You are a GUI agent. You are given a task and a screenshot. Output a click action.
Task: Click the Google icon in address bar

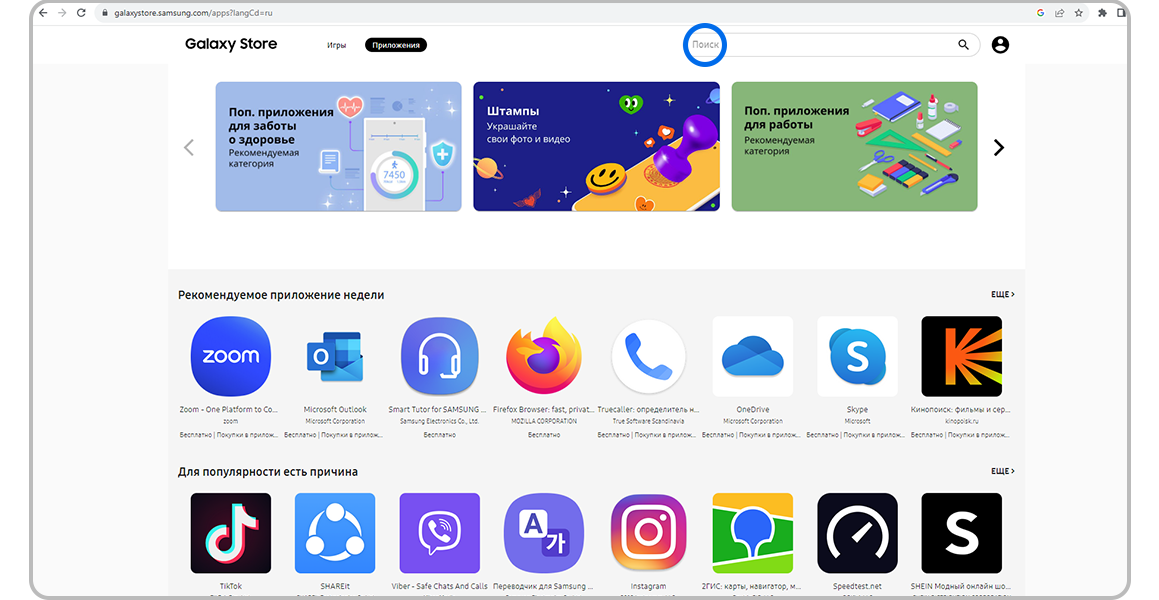[x=1041, y=13]
